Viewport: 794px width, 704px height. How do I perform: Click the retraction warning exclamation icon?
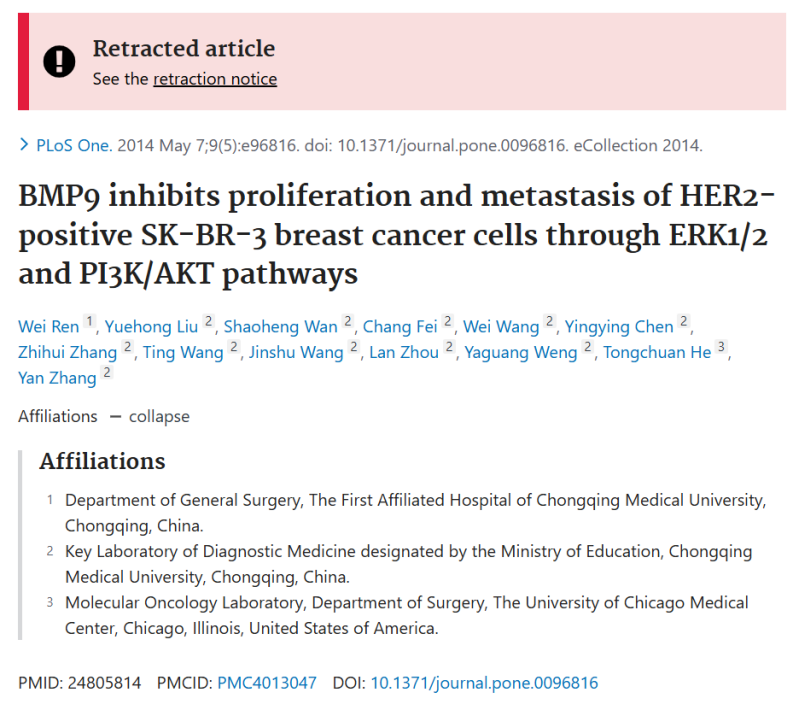coord(59,61)
